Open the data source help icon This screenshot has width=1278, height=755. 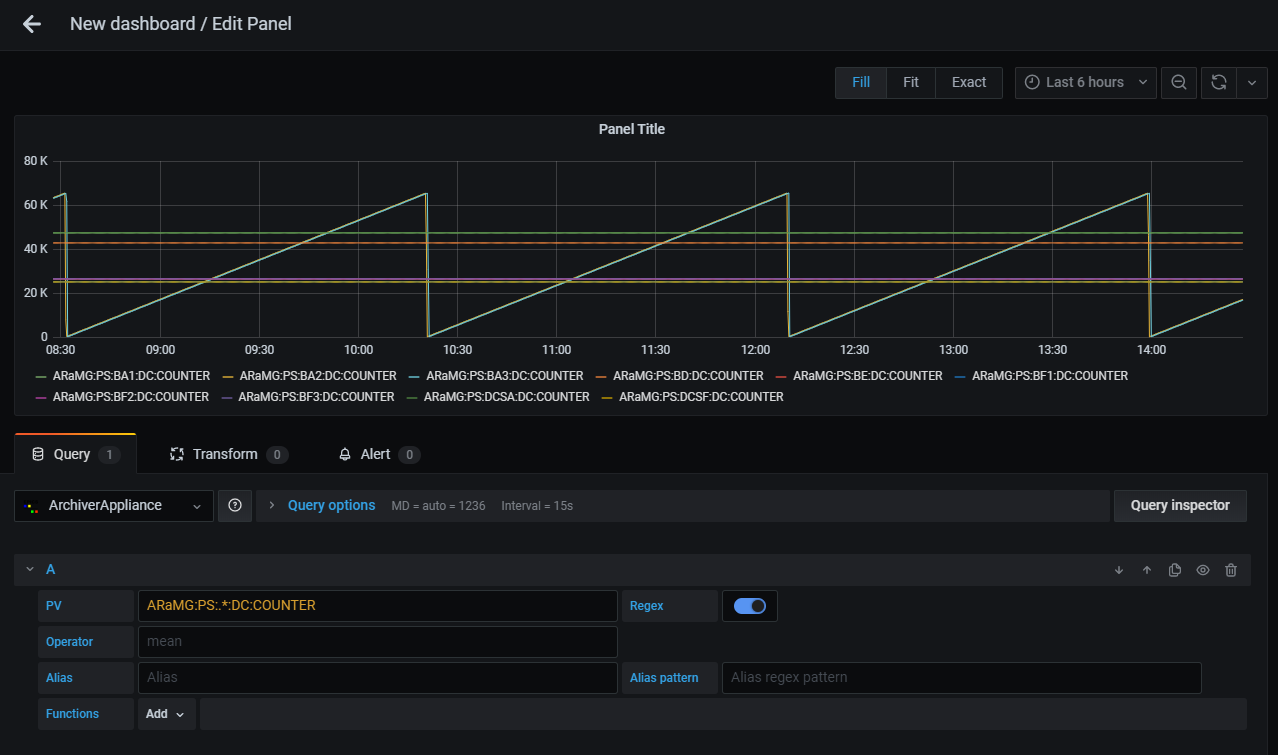click(235, 506)
